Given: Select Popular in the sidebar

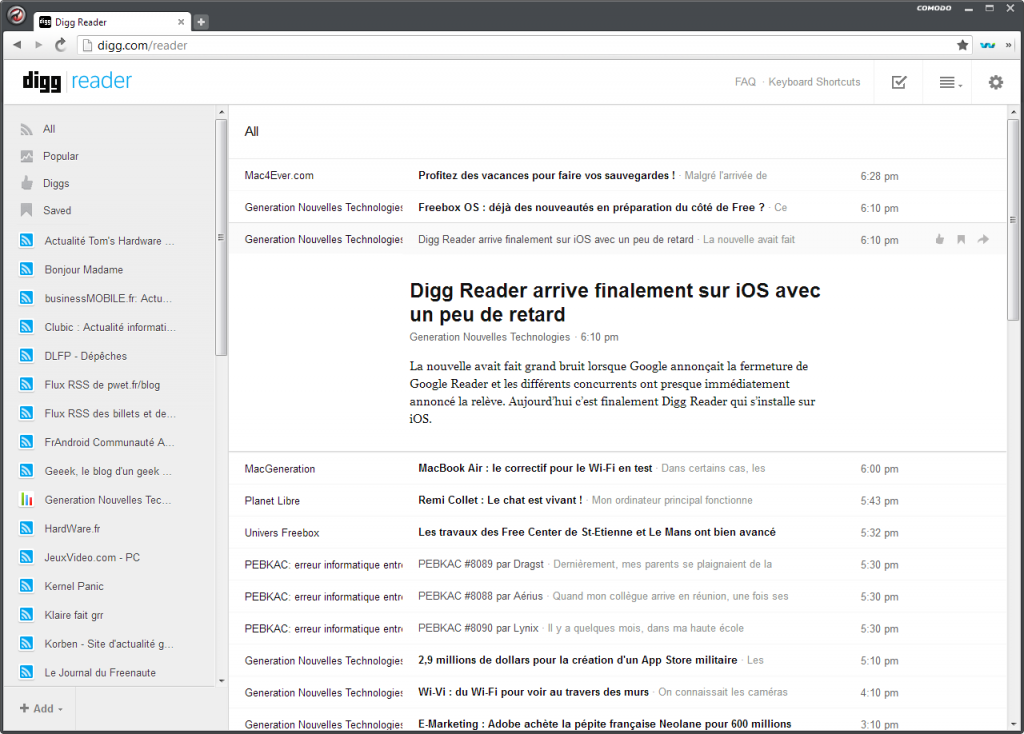Looking at the screenshot, I should coord(61,156).
